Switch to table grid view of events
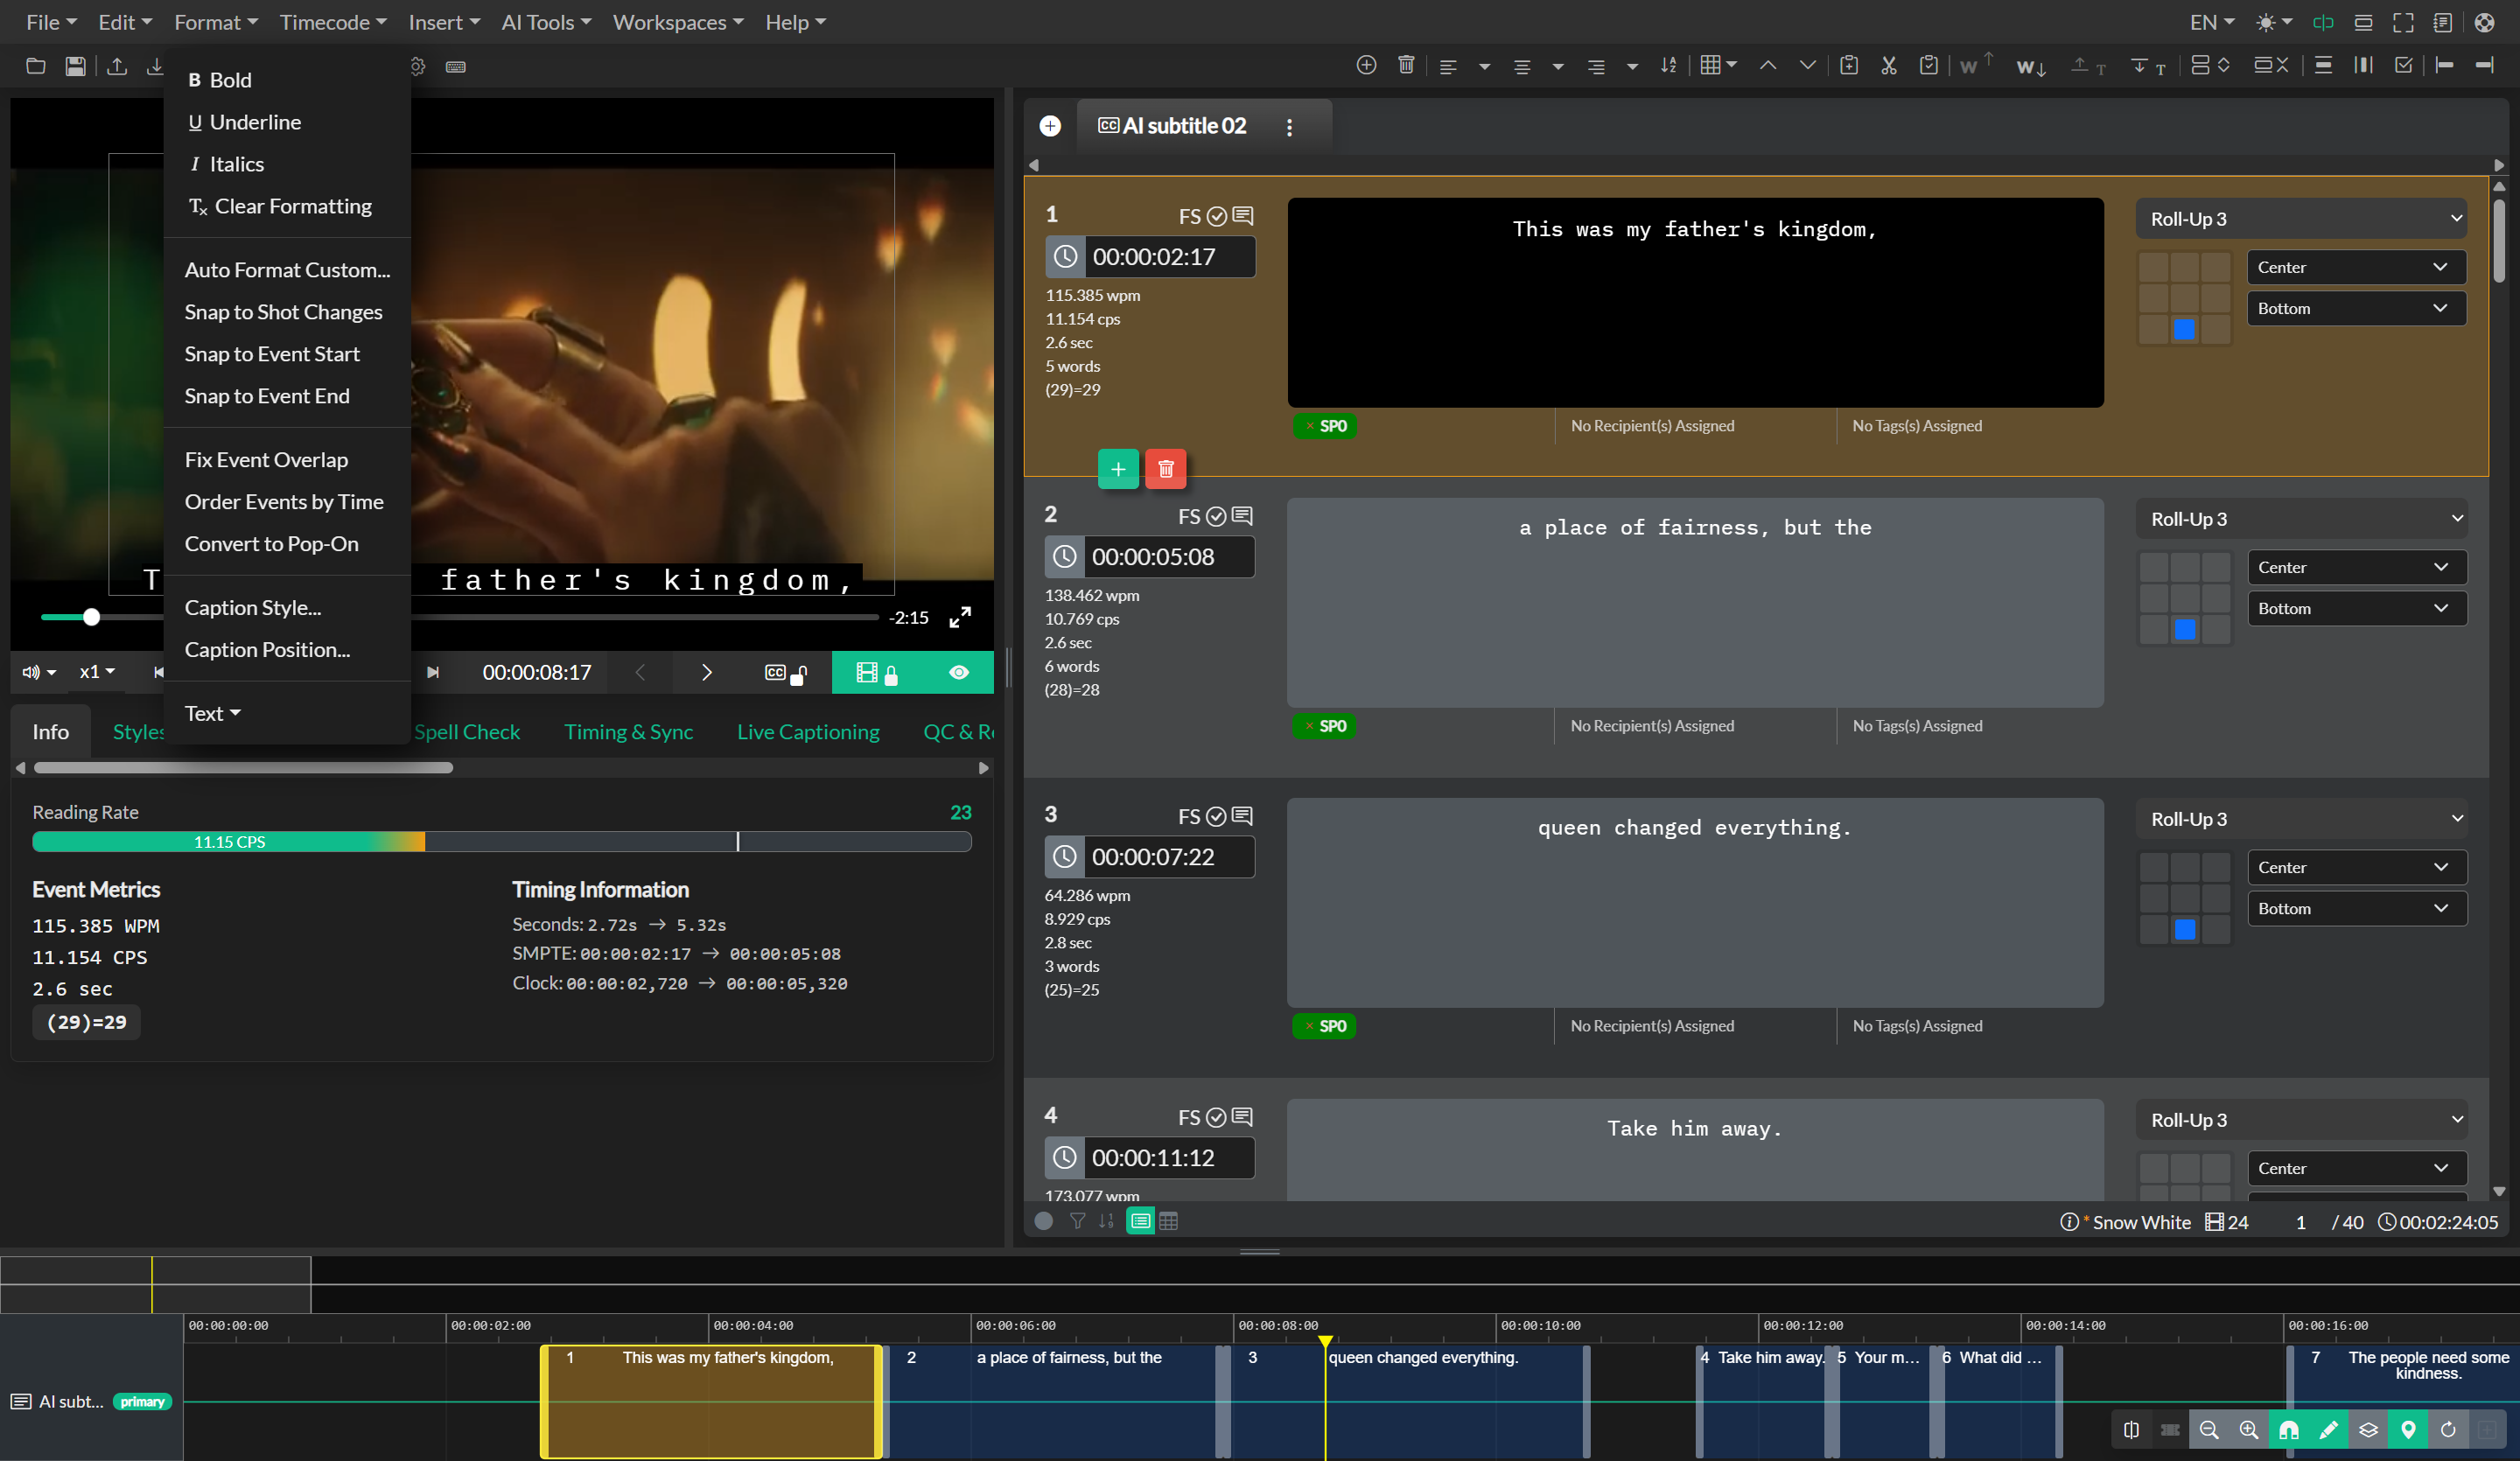The image size is (2520, 1461). (x=1168, y=1221)
